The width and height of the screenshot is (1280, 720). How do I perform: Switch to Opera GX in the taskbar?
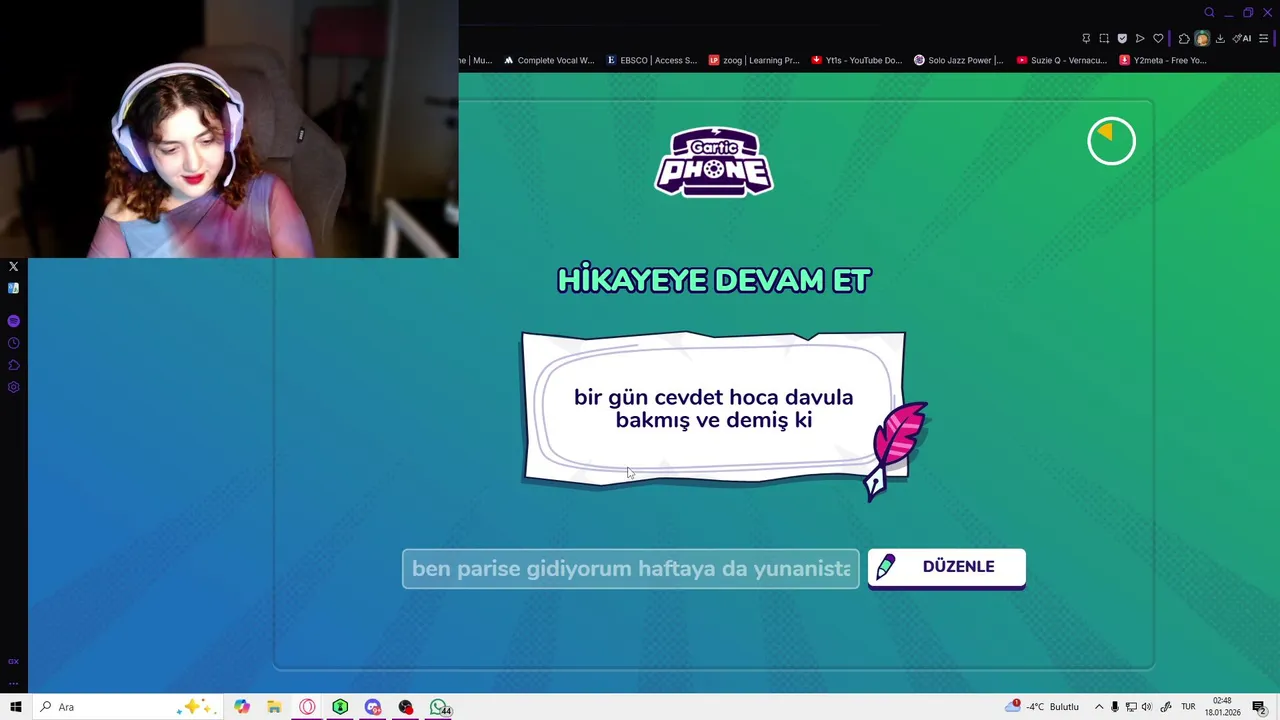pos(307,707)
